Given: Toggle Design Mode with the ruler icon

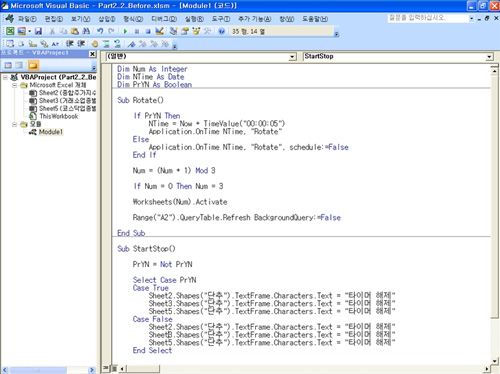Looking at the screenshot, I should click(x=160, y=31).
